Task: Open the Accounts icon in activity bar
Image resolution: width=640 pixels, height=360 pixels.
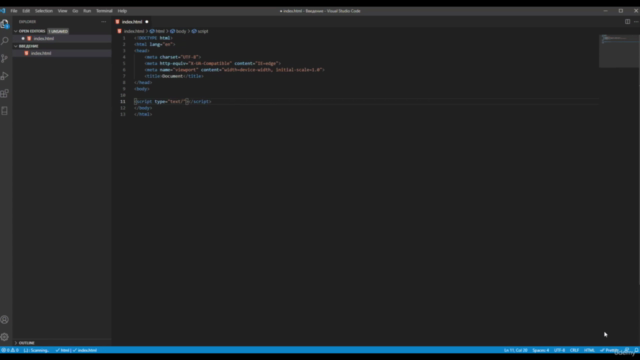Action: pyautogui.click(x=5, y=320)
